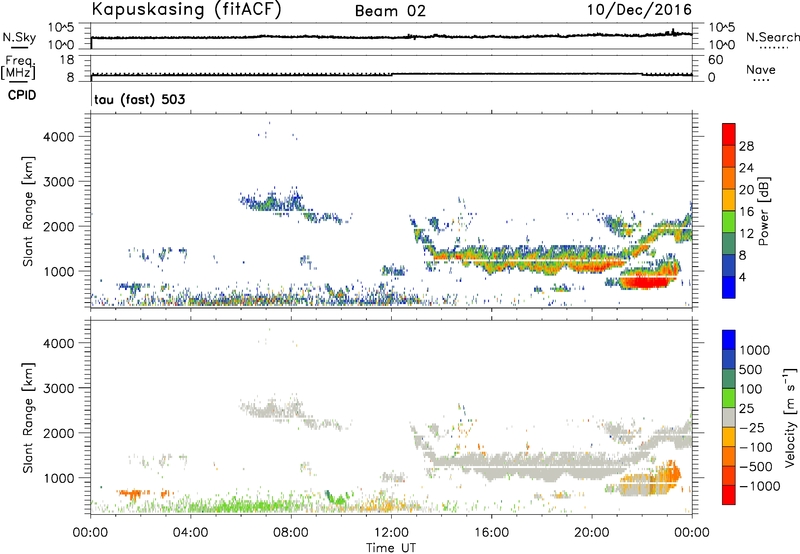
Task: Click the "-25" value on Velocity color bar
Action: point(752,427)
